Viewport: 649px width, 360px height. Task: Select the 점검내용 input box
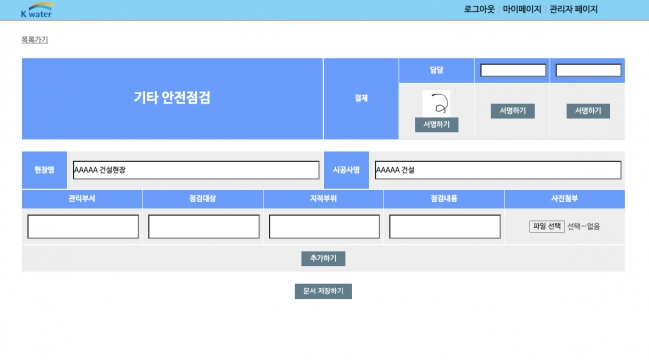tap(445, 226)
